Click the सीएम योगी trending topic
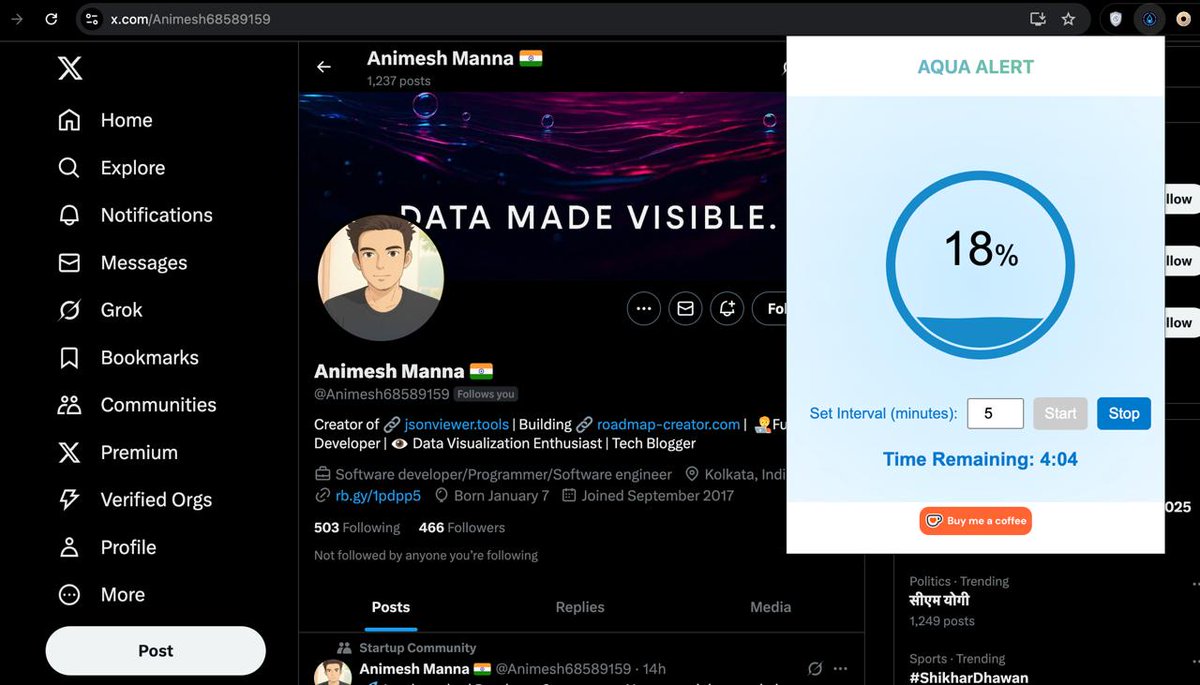The image size is (1200, 685). coord(939,600)
